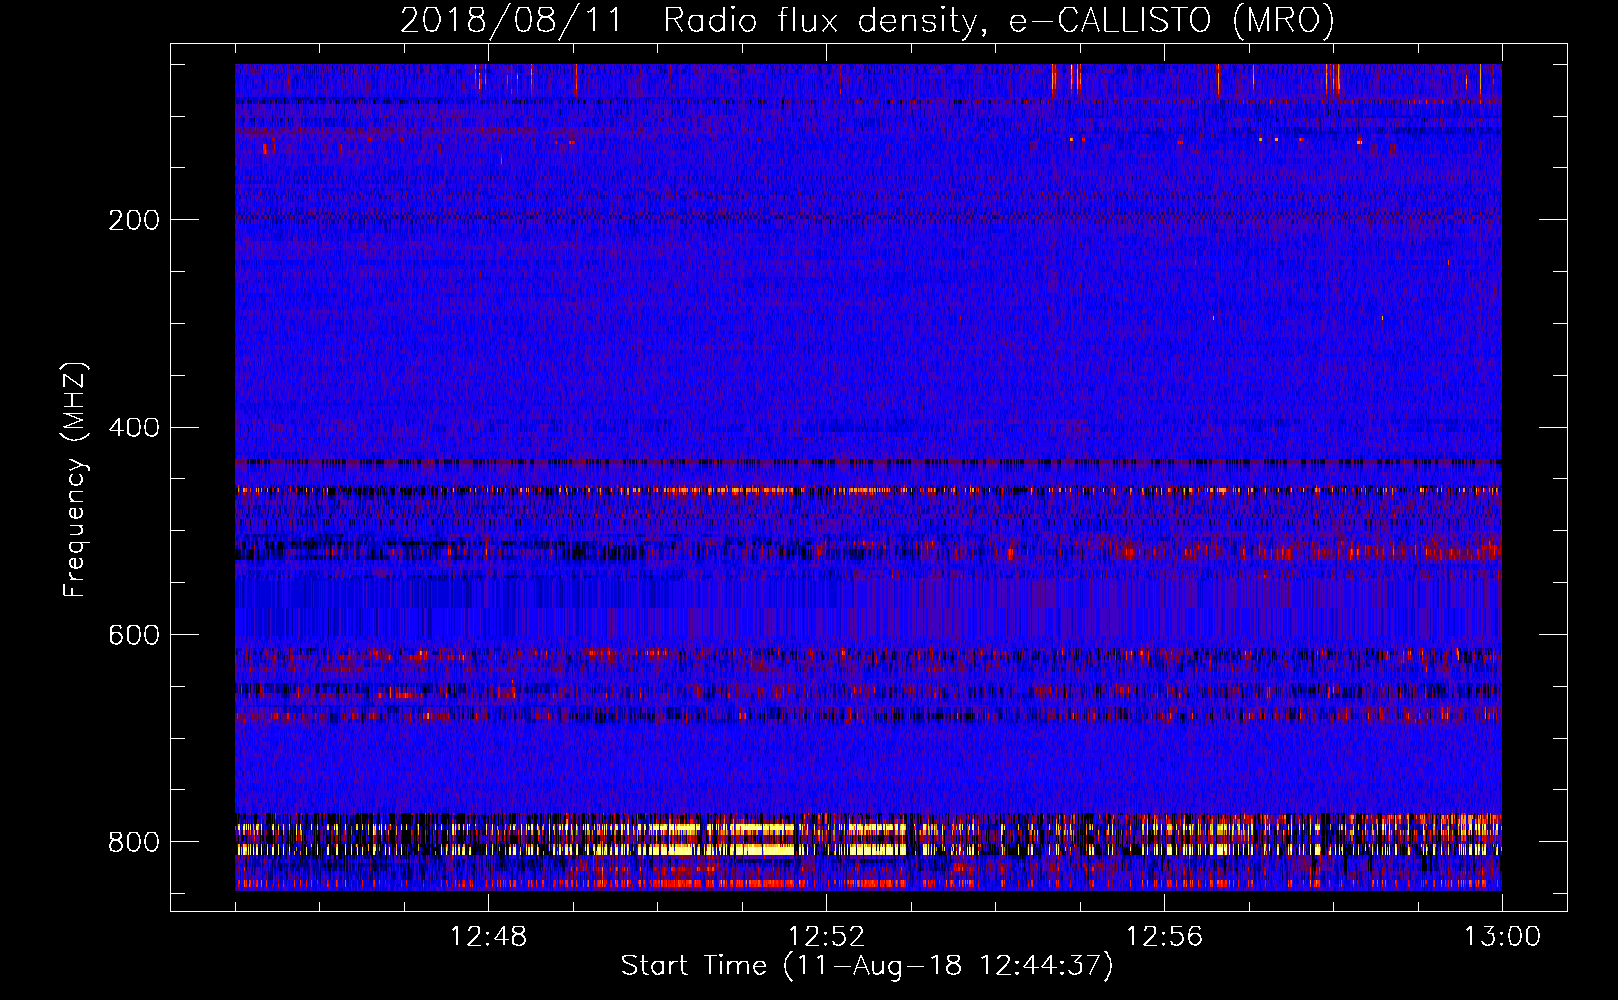Click the 12:56 time tick label
Viewport: 1618px width, 1000px height.
tap(1164, 937)
